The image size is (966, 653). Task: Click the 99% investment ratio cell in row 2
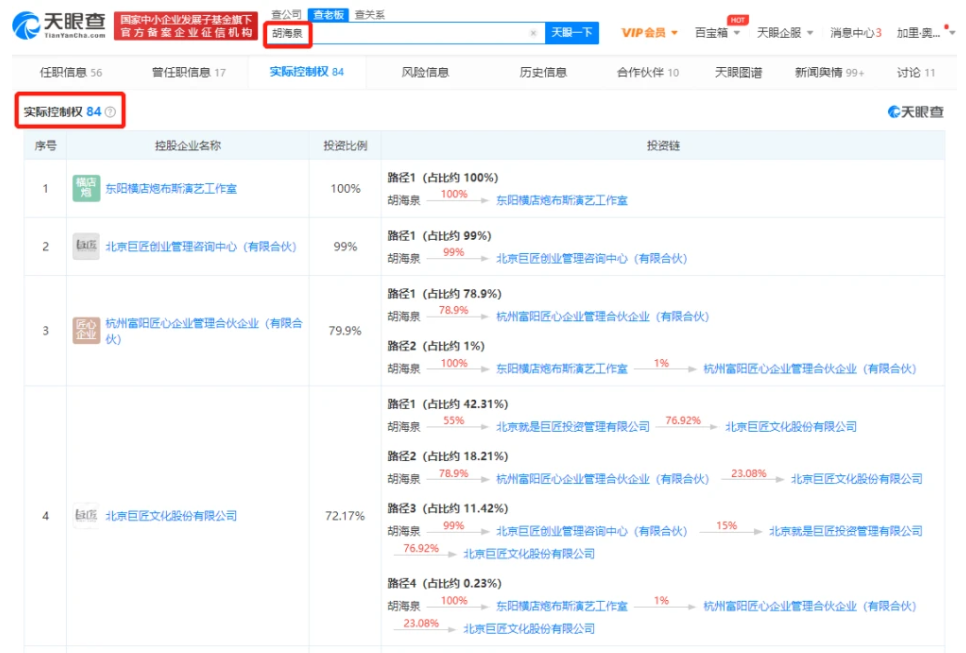[x=345, y=246]
